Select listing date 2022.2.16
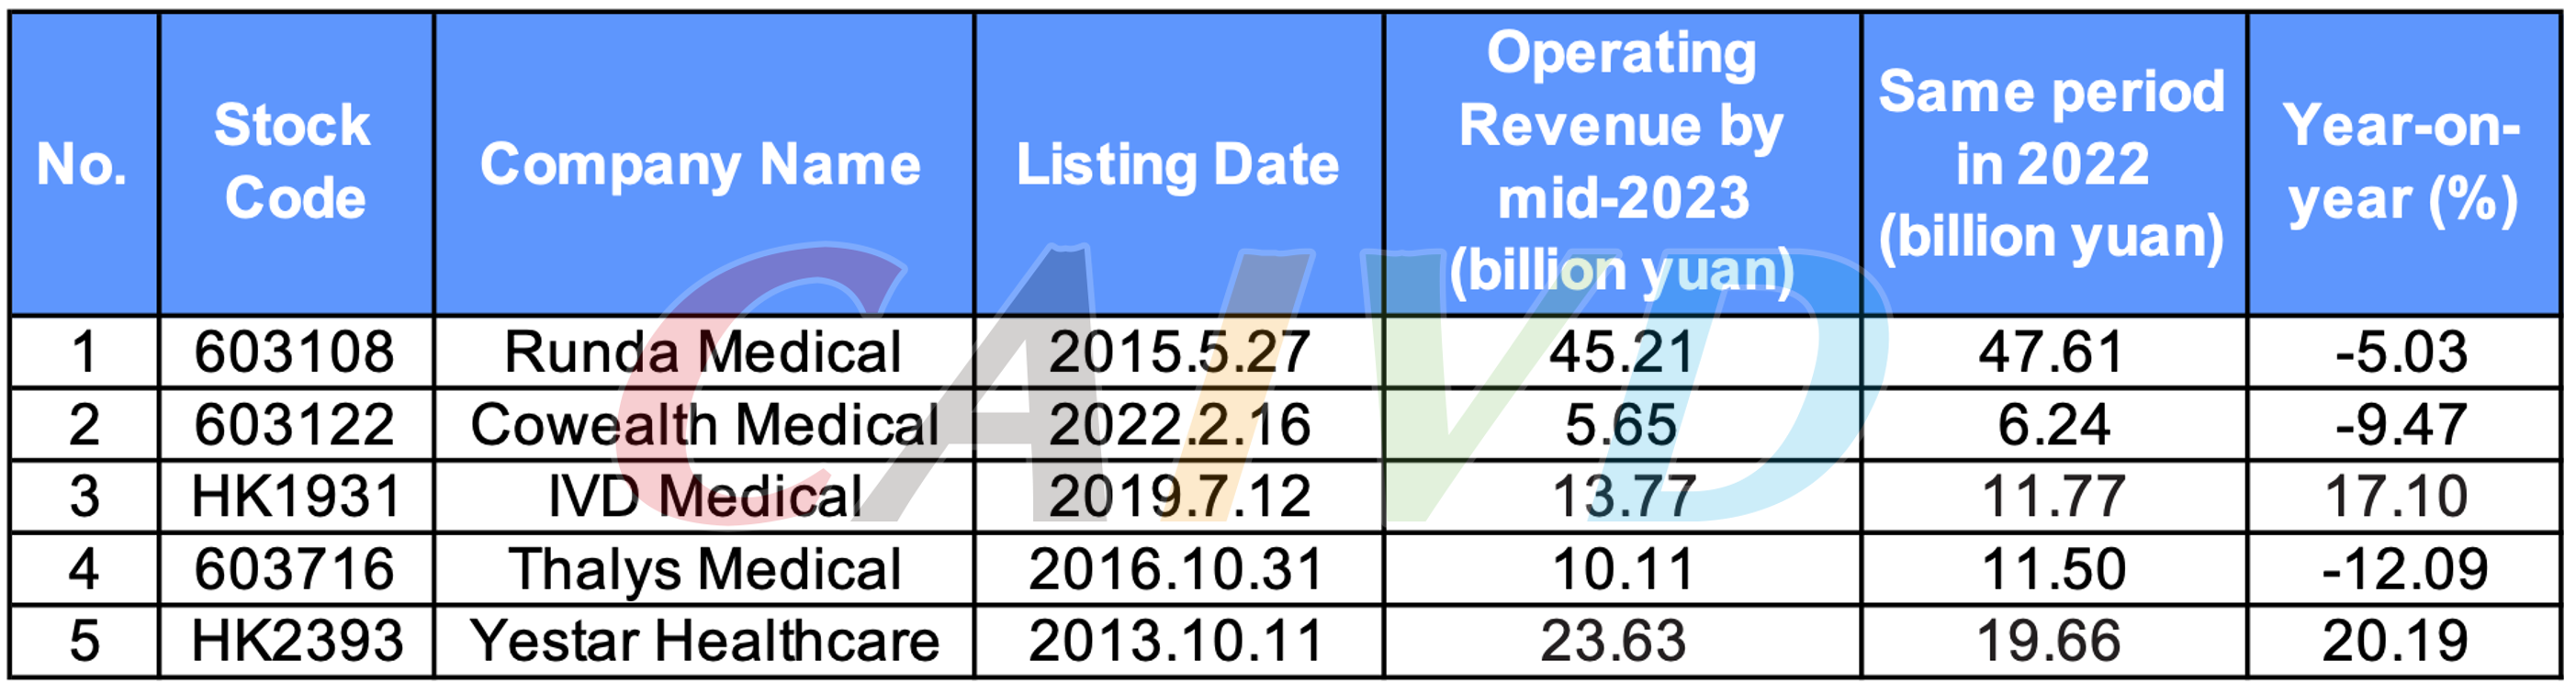The height and width of the screenshot is (694, 2576). (x=1179, y=425)
